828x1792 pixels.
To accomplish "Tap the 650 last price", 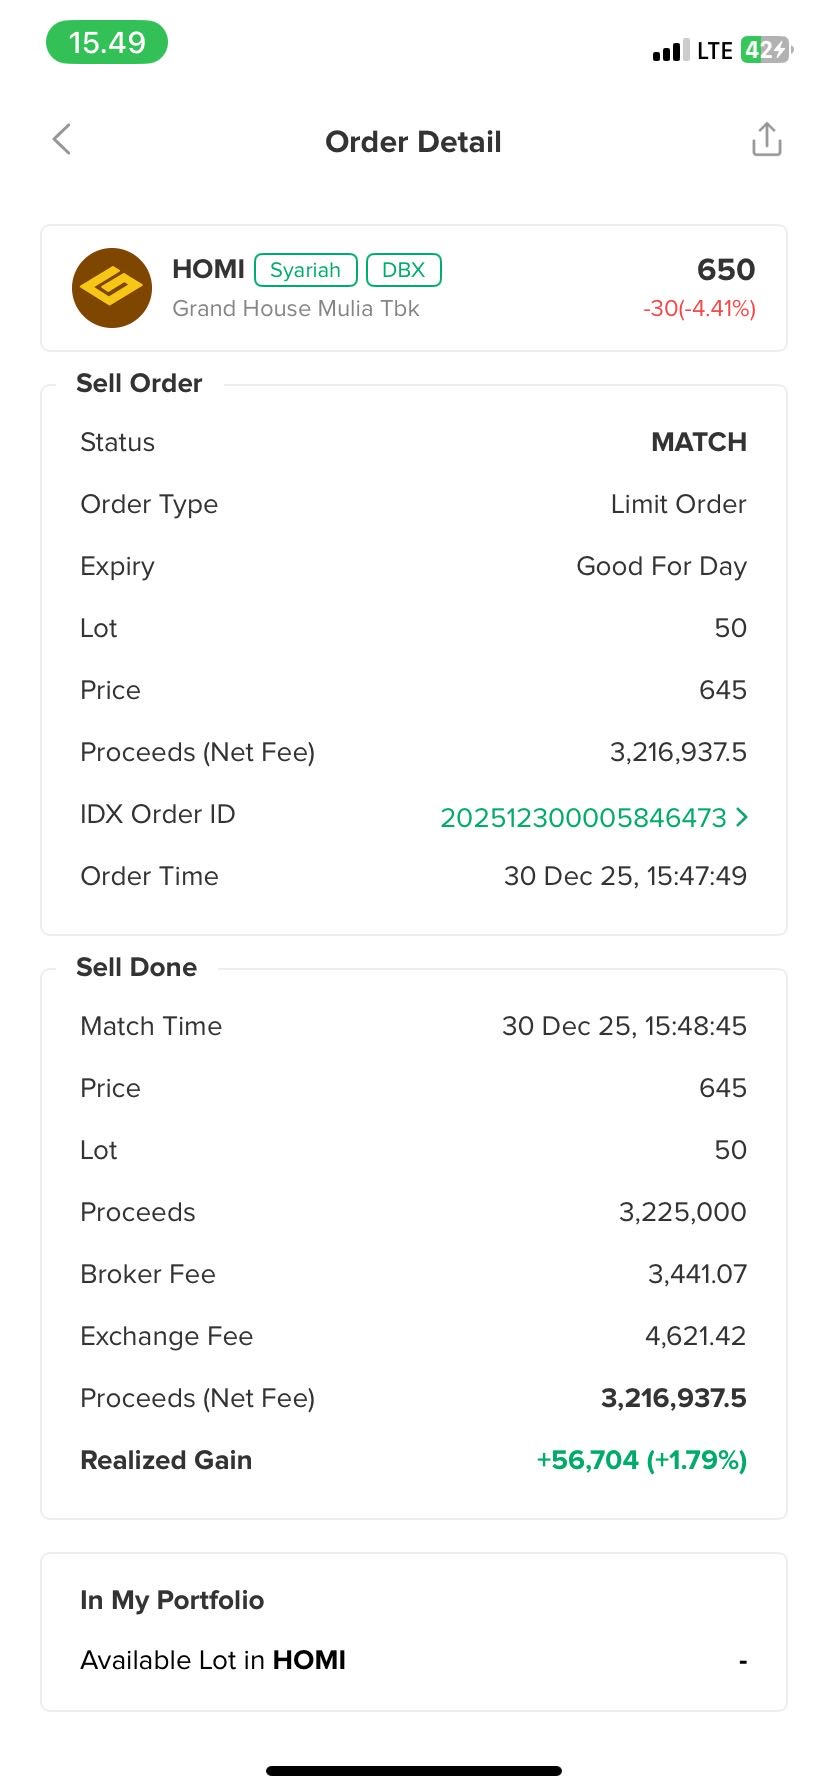I will click(725, 270).
